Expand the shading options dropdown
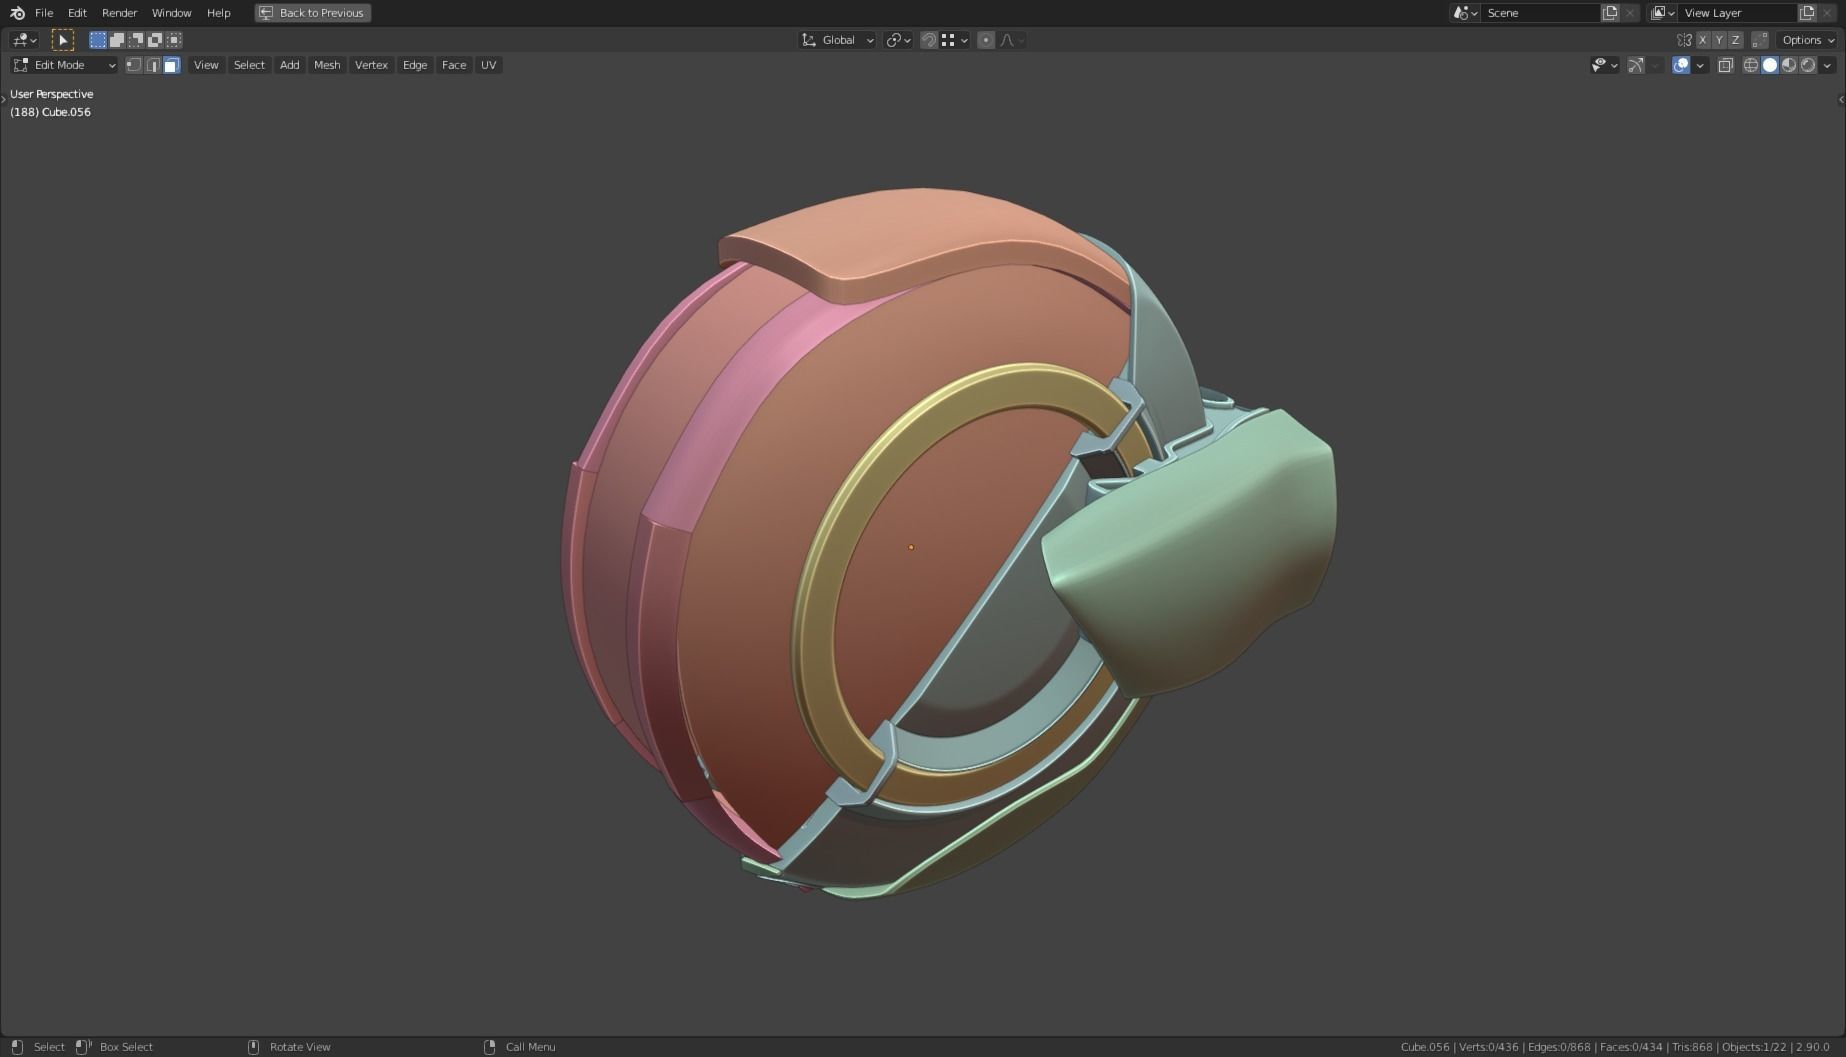 click(x=1827, y=65)
